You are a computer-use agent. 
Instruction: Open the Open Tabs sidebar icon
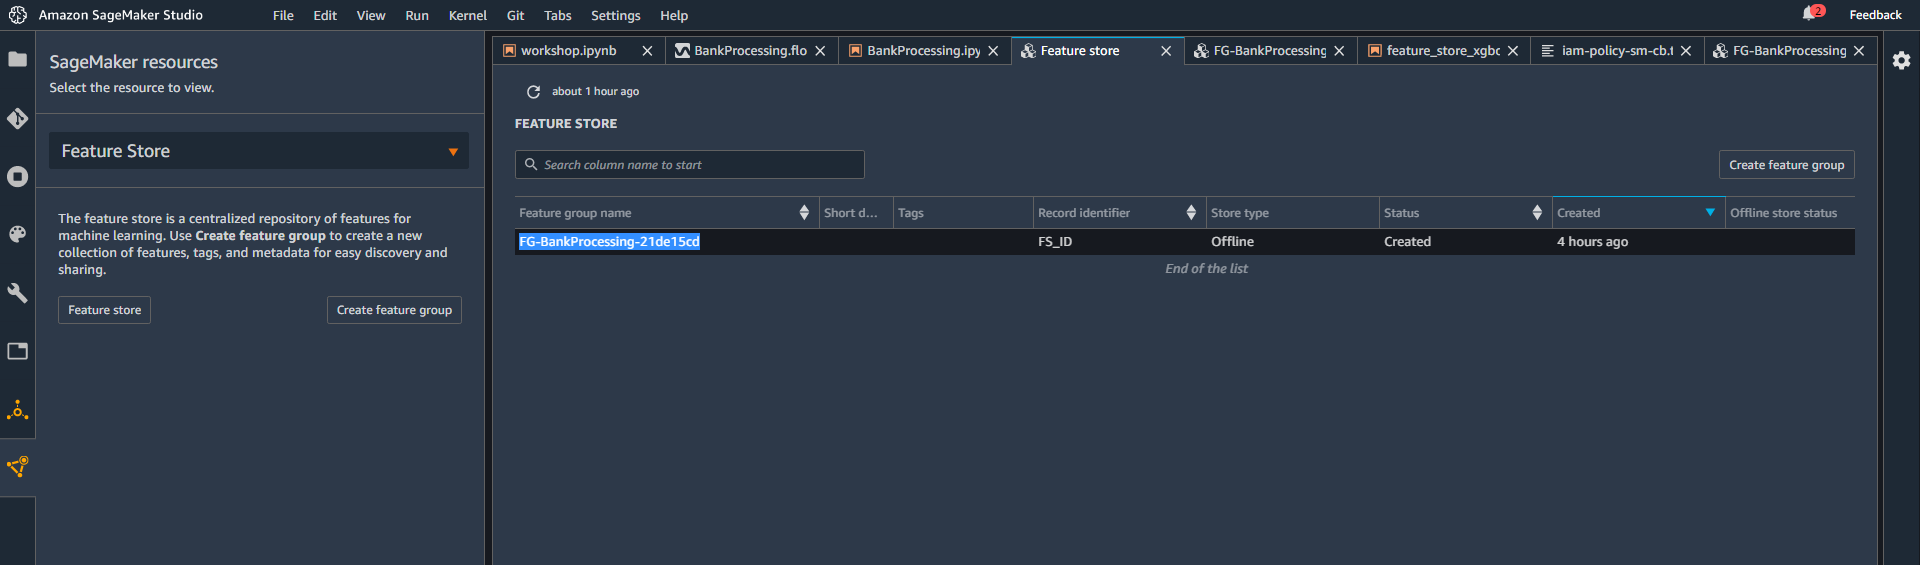pos(17,351)
